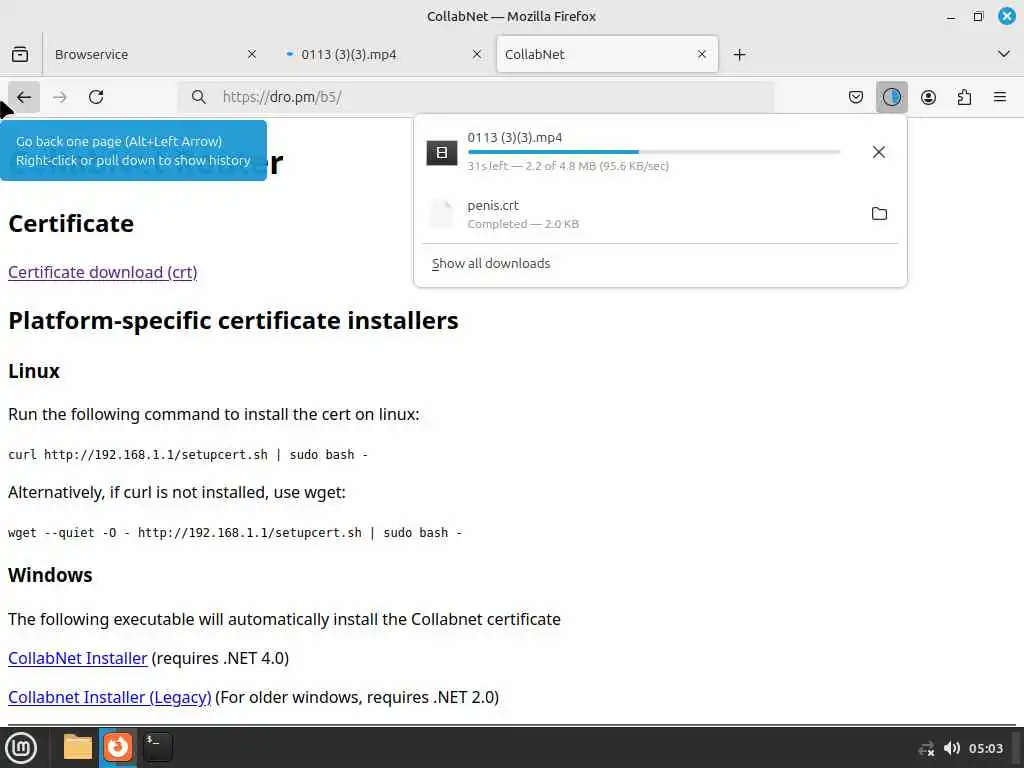
Task: Click the penis.crt download entry name
Action: (493, 206)
